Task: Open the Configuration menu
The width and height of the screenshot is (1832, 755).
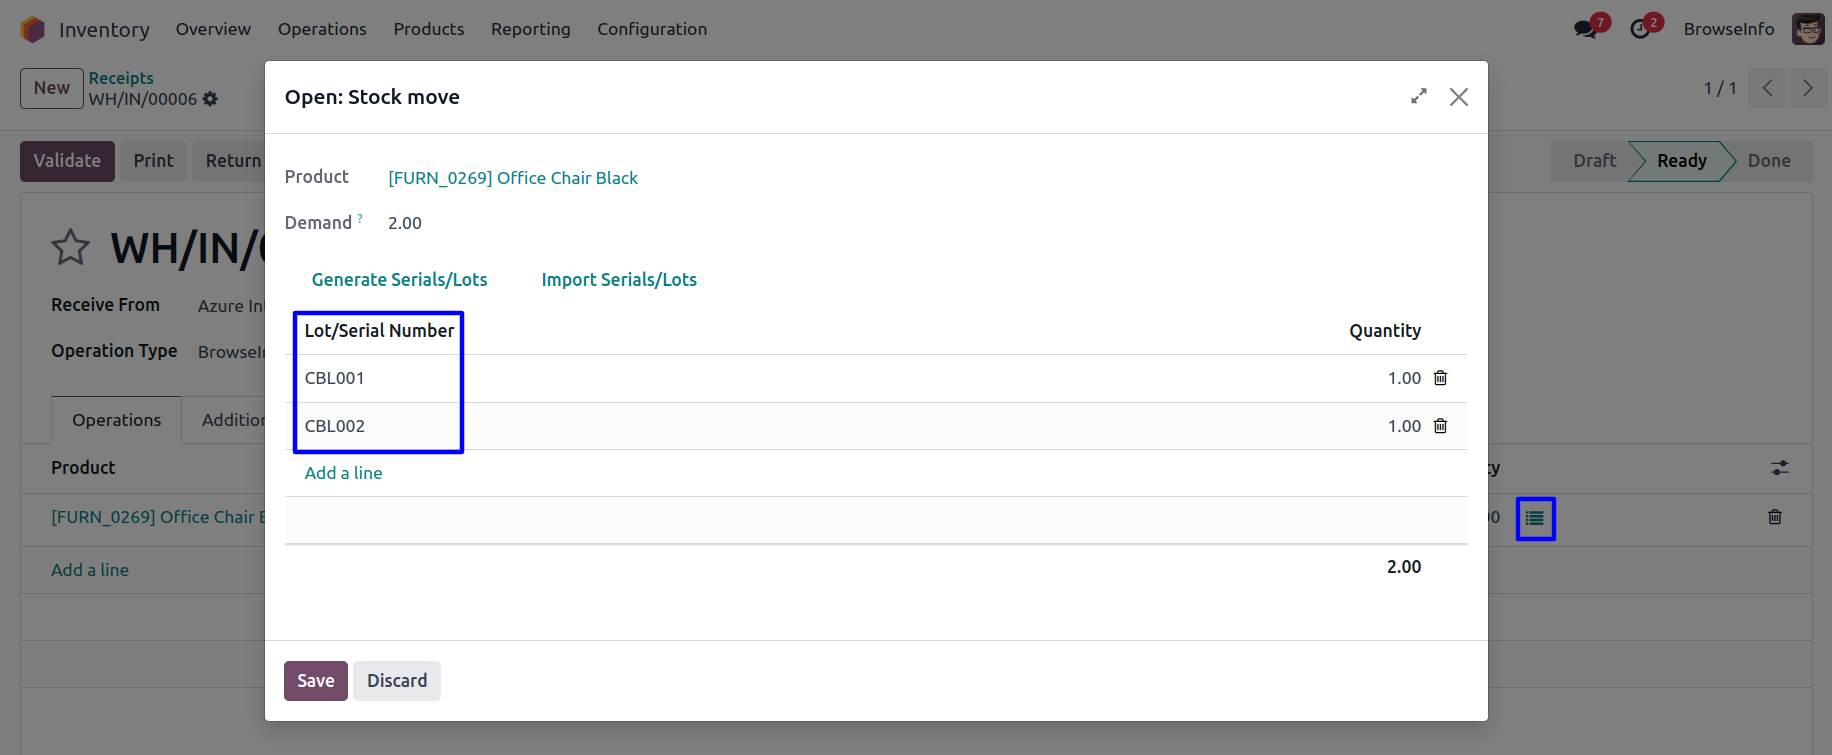Action: point(651,29)
